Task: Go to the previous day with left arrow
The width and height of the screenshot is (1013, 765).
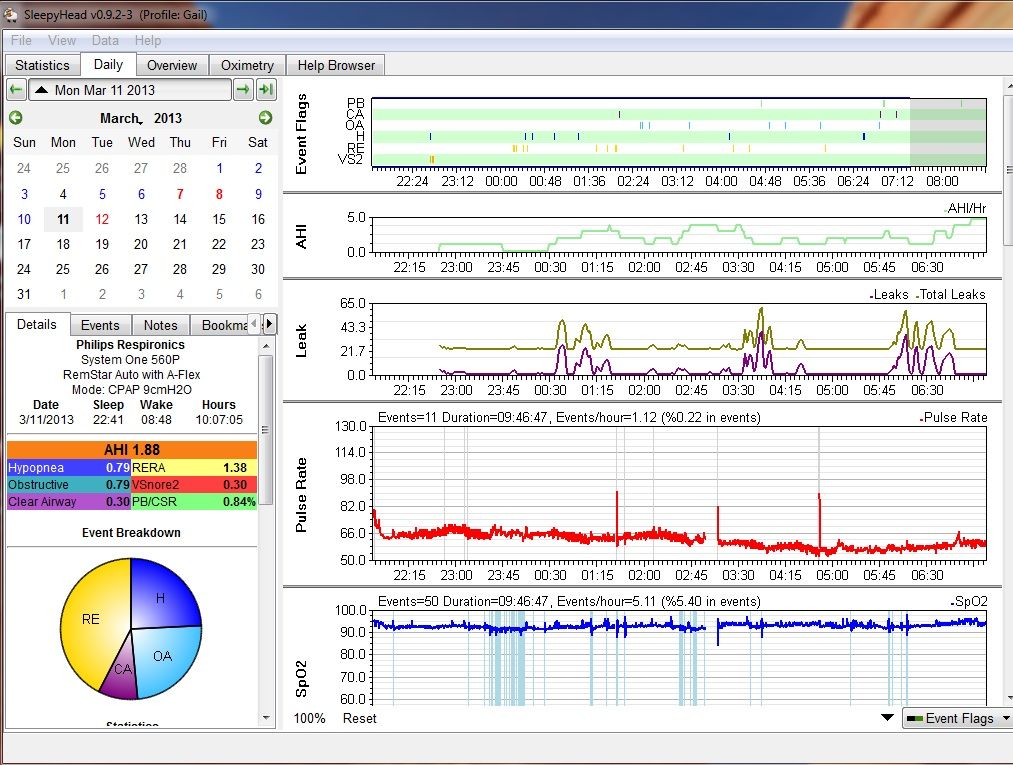Action: (x=16, y=90)
